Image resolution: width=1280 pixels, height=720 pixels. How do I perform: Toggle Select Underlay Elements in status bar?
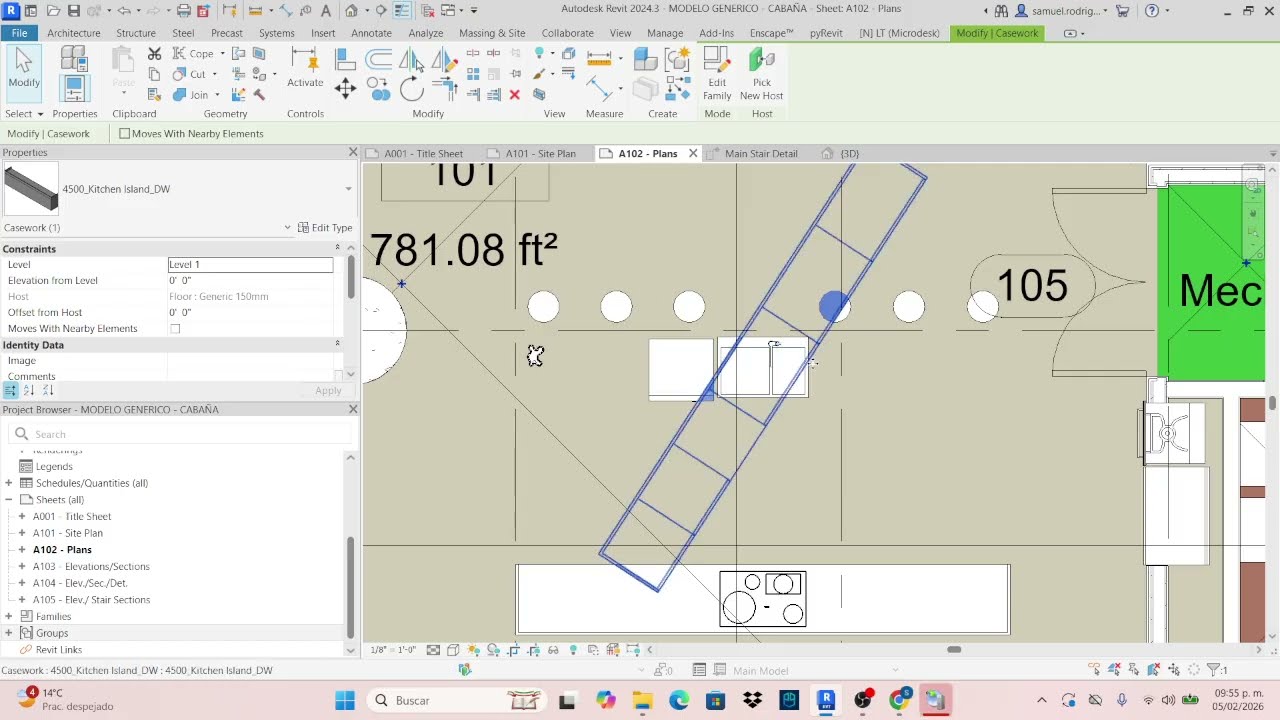tap(1115, 670)
